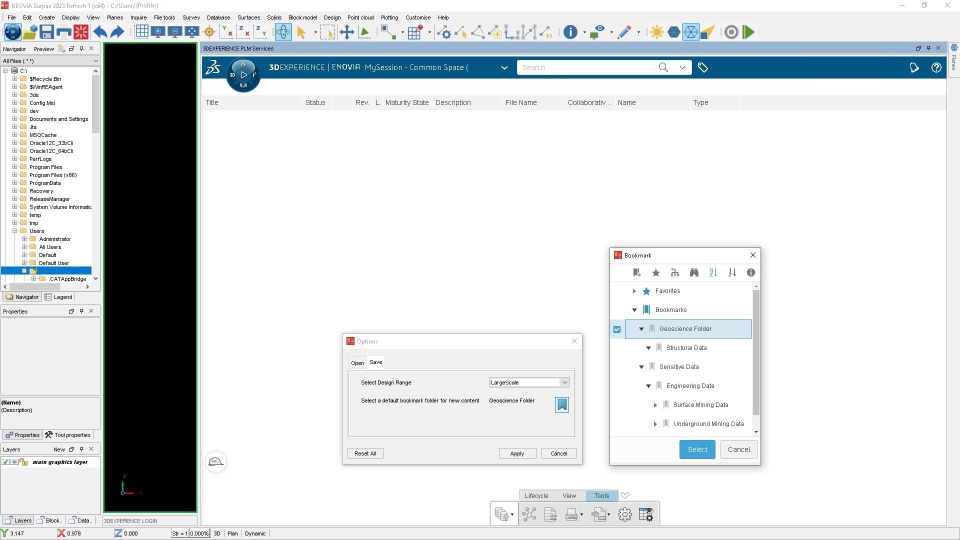Click the table settings icon in Tools bar
Viewport: 960px width, 540px height.
click(x=646, y=514)
